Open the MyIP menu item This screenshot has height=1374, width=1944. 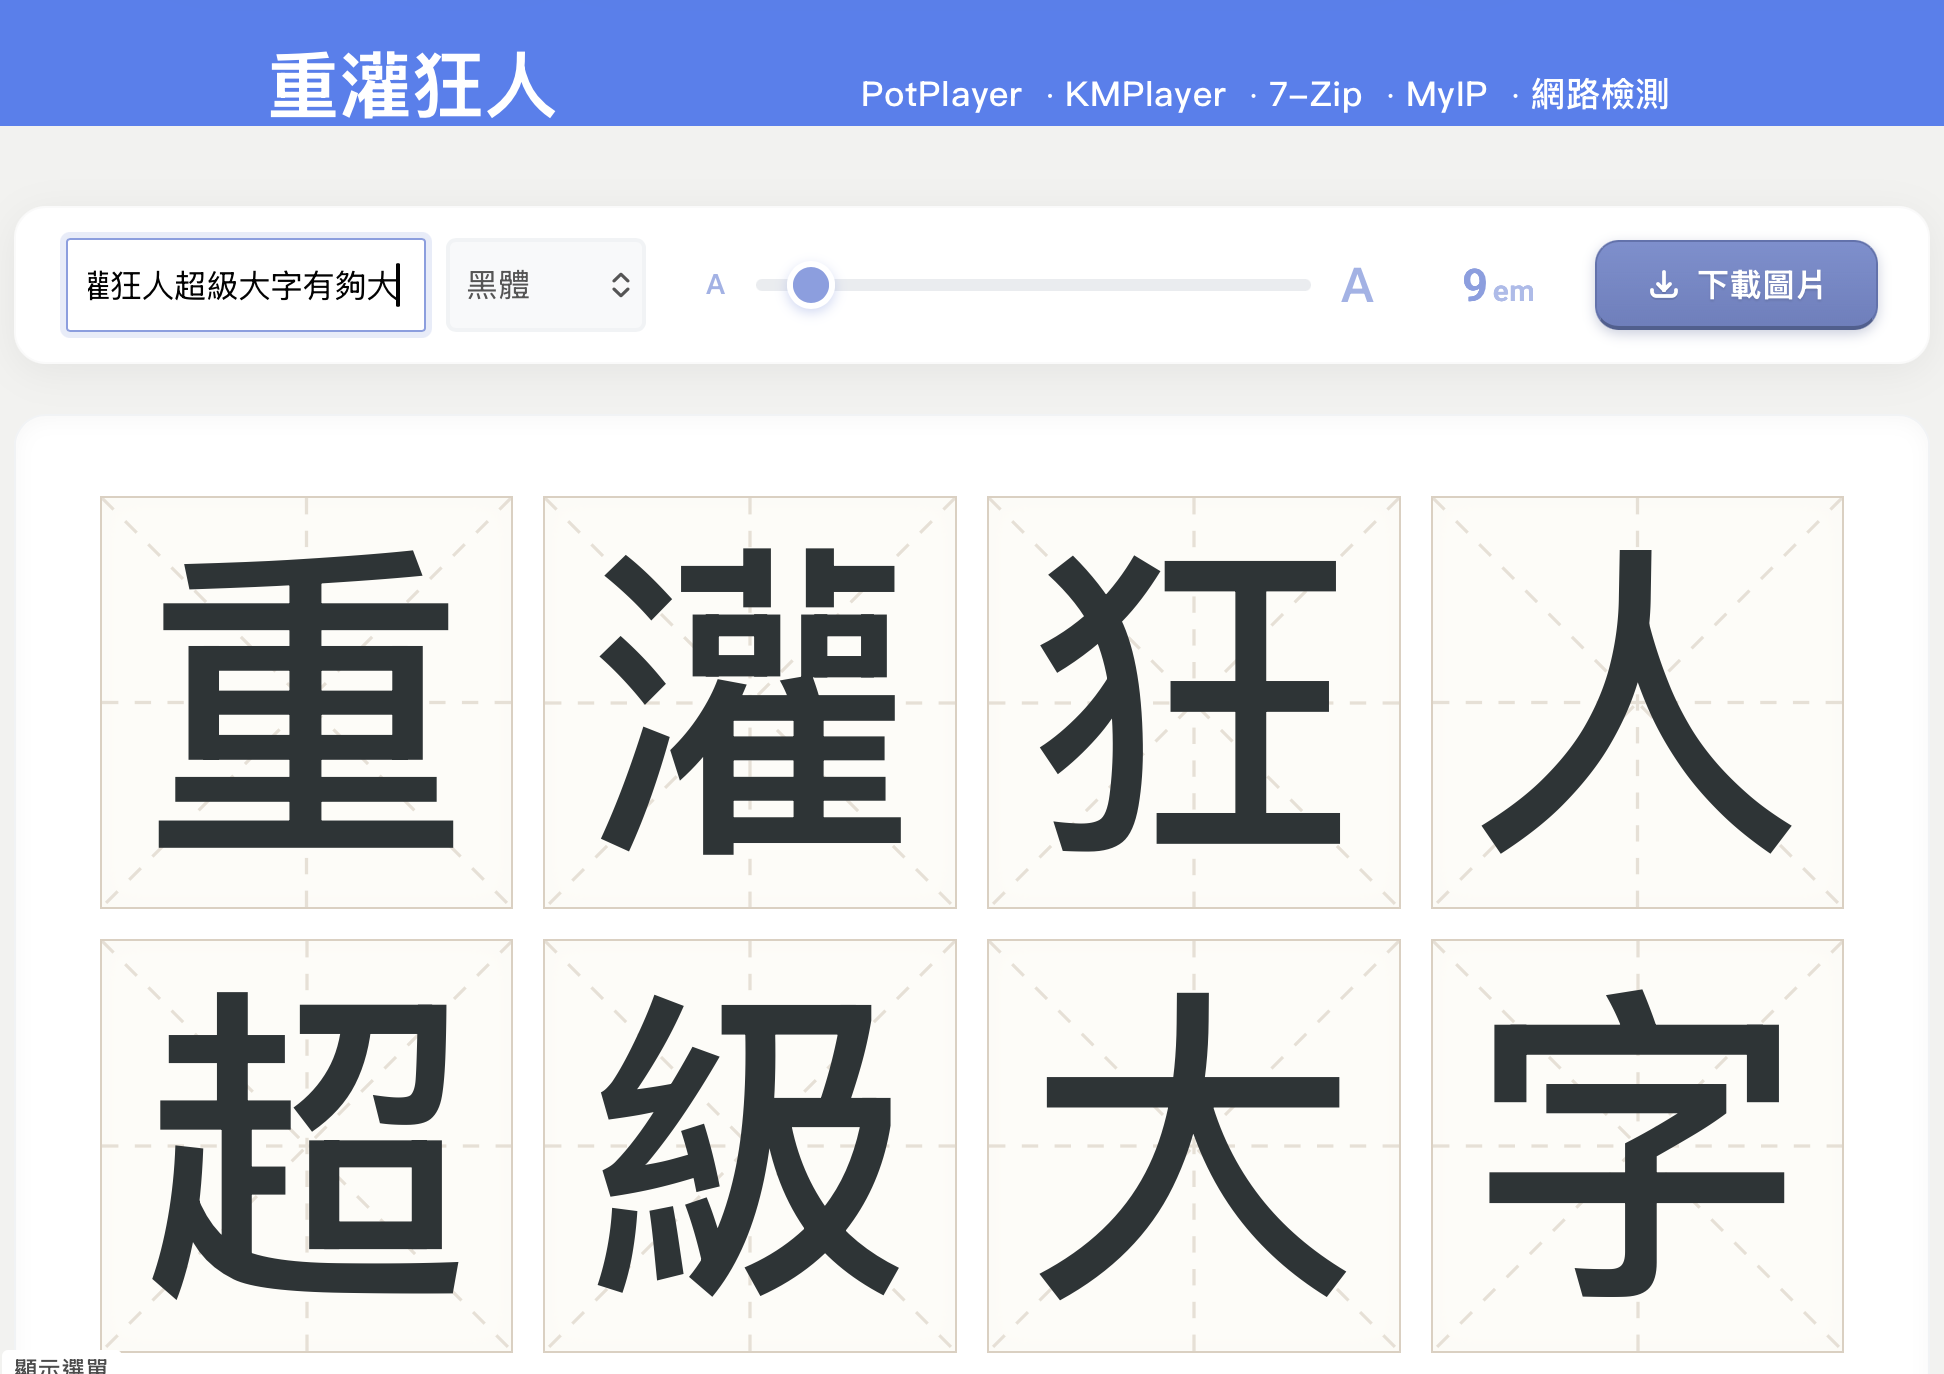point(1446,94)
